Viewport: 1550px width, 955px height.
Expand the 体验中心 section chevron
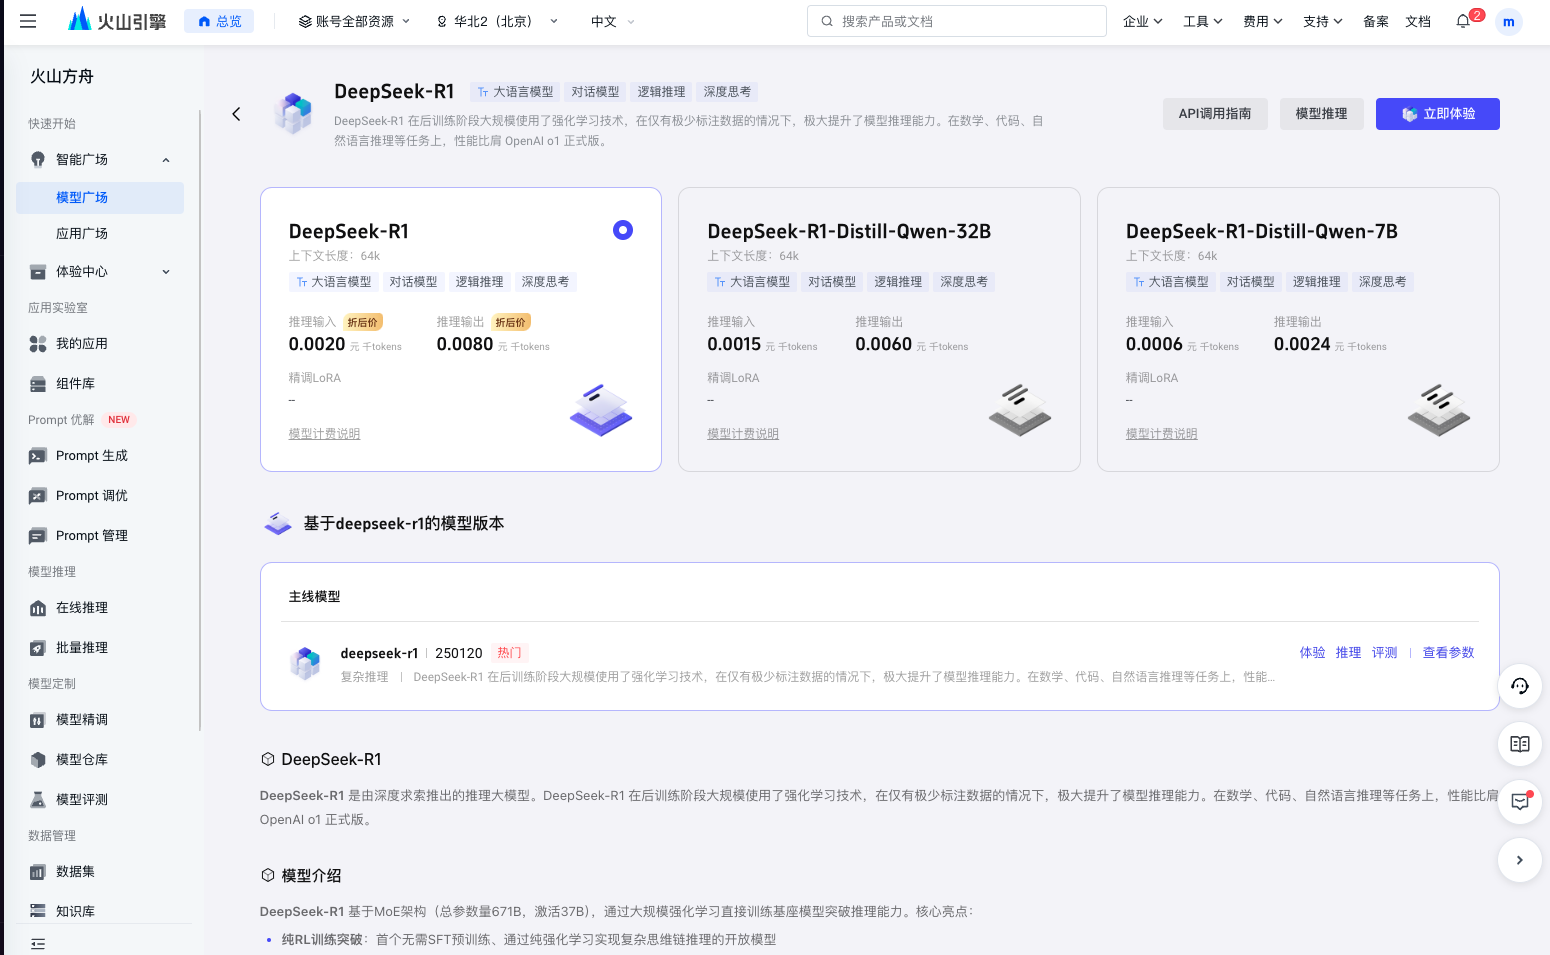(166, 272)
